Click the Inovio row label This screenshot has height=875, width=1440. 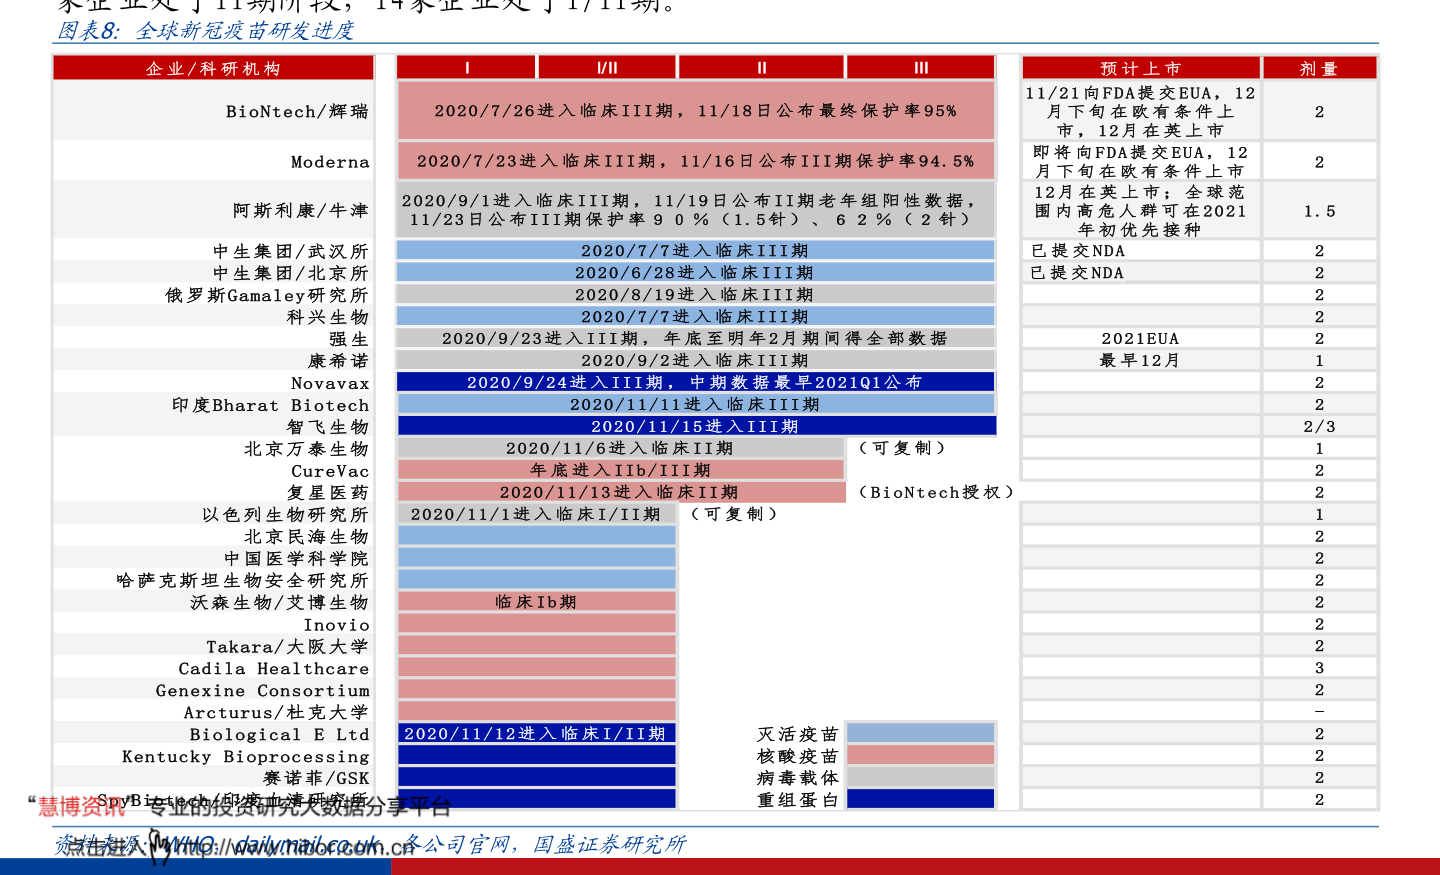pyautogui.click(x=336, y=625)
